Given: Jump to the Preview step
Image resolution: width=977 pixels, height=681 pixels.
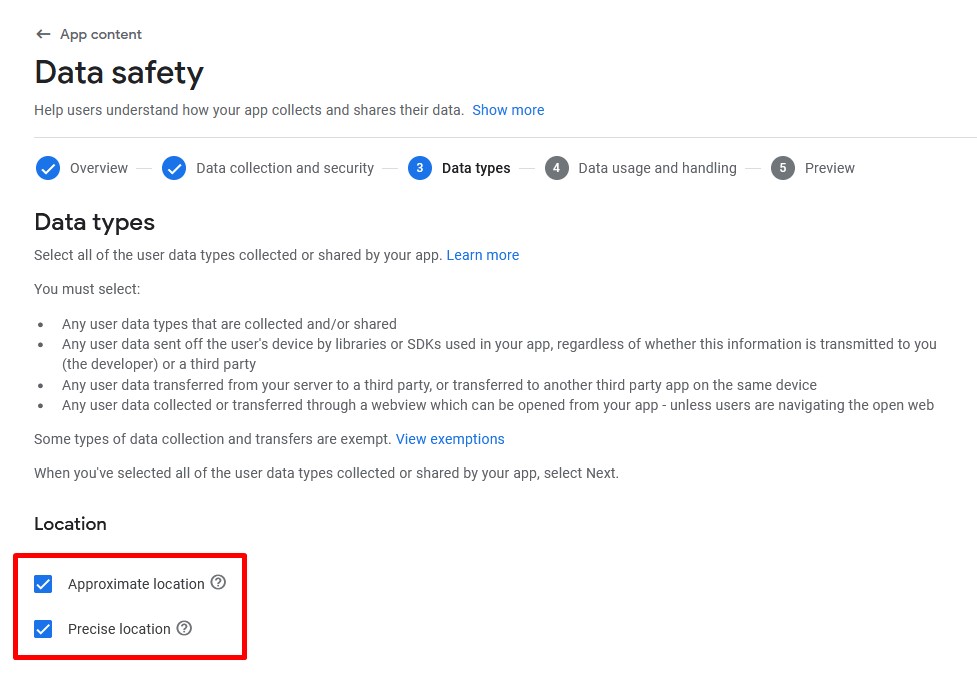Looking at the screenshot, I should tap(829, 168).
